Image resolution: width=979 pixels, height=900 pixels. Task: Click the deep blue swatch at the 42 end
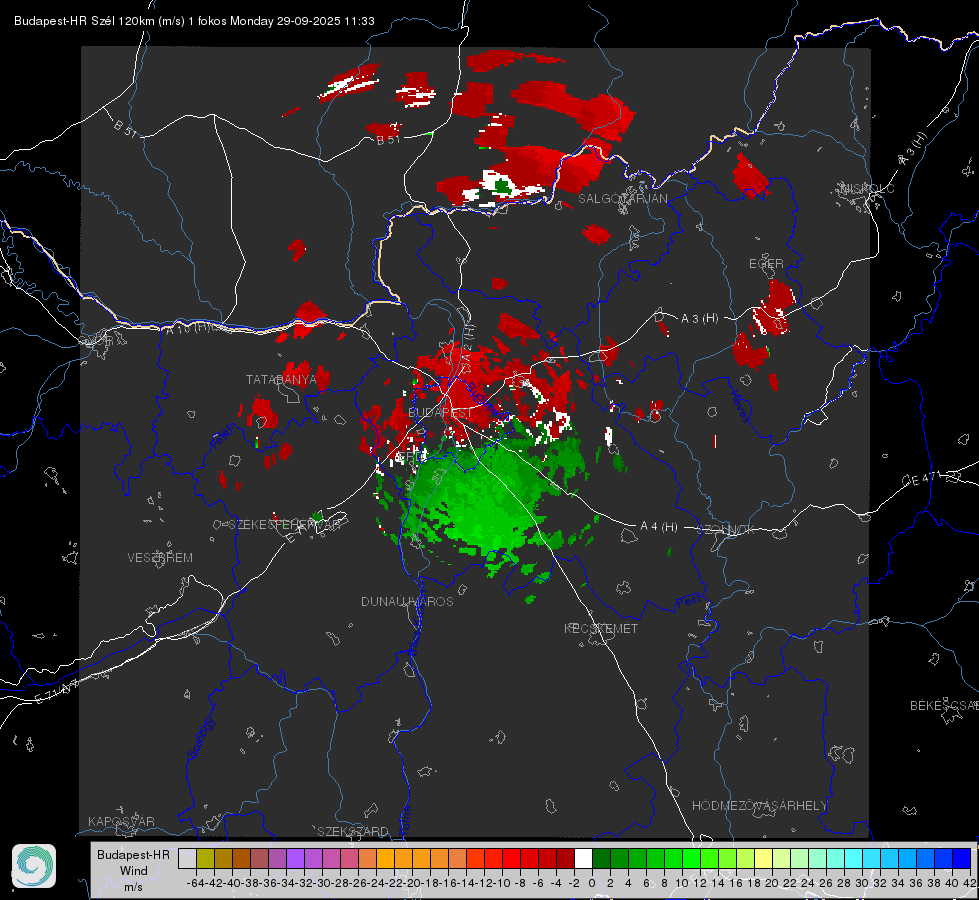point(961,858)
